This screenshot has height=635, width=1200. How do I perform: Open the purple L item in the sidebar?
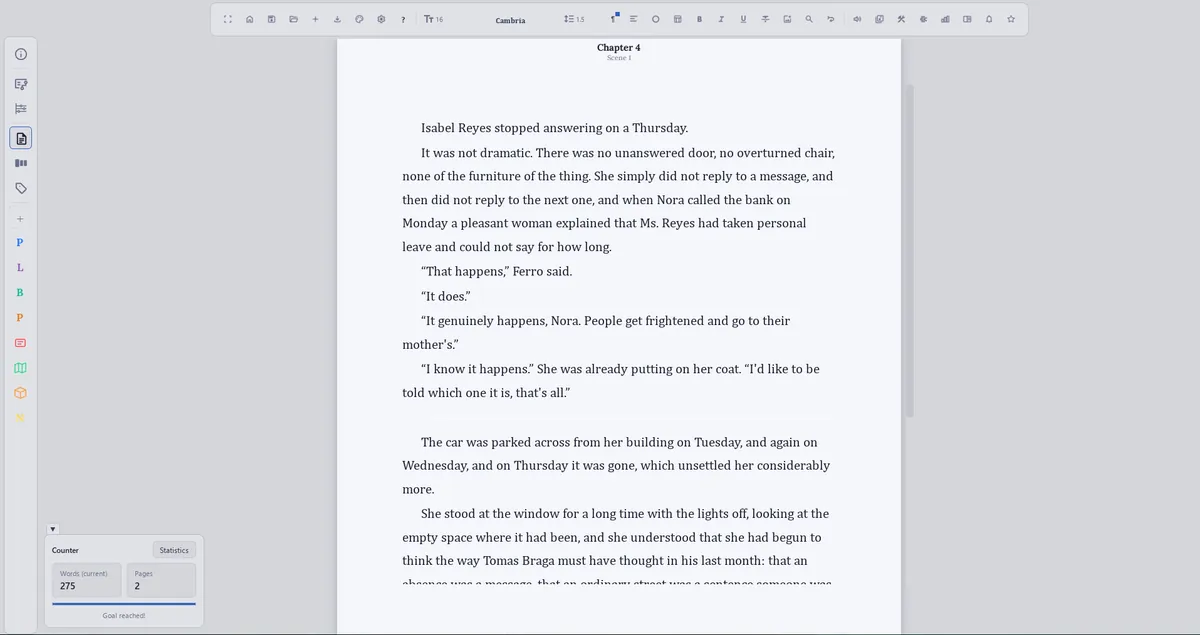20,268
